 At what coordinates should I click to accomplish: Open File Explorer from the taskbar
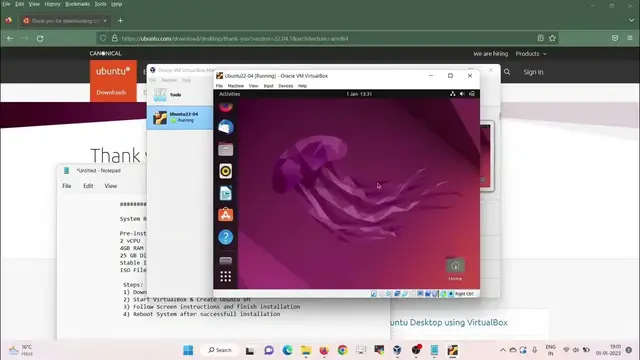coord(306,350)
